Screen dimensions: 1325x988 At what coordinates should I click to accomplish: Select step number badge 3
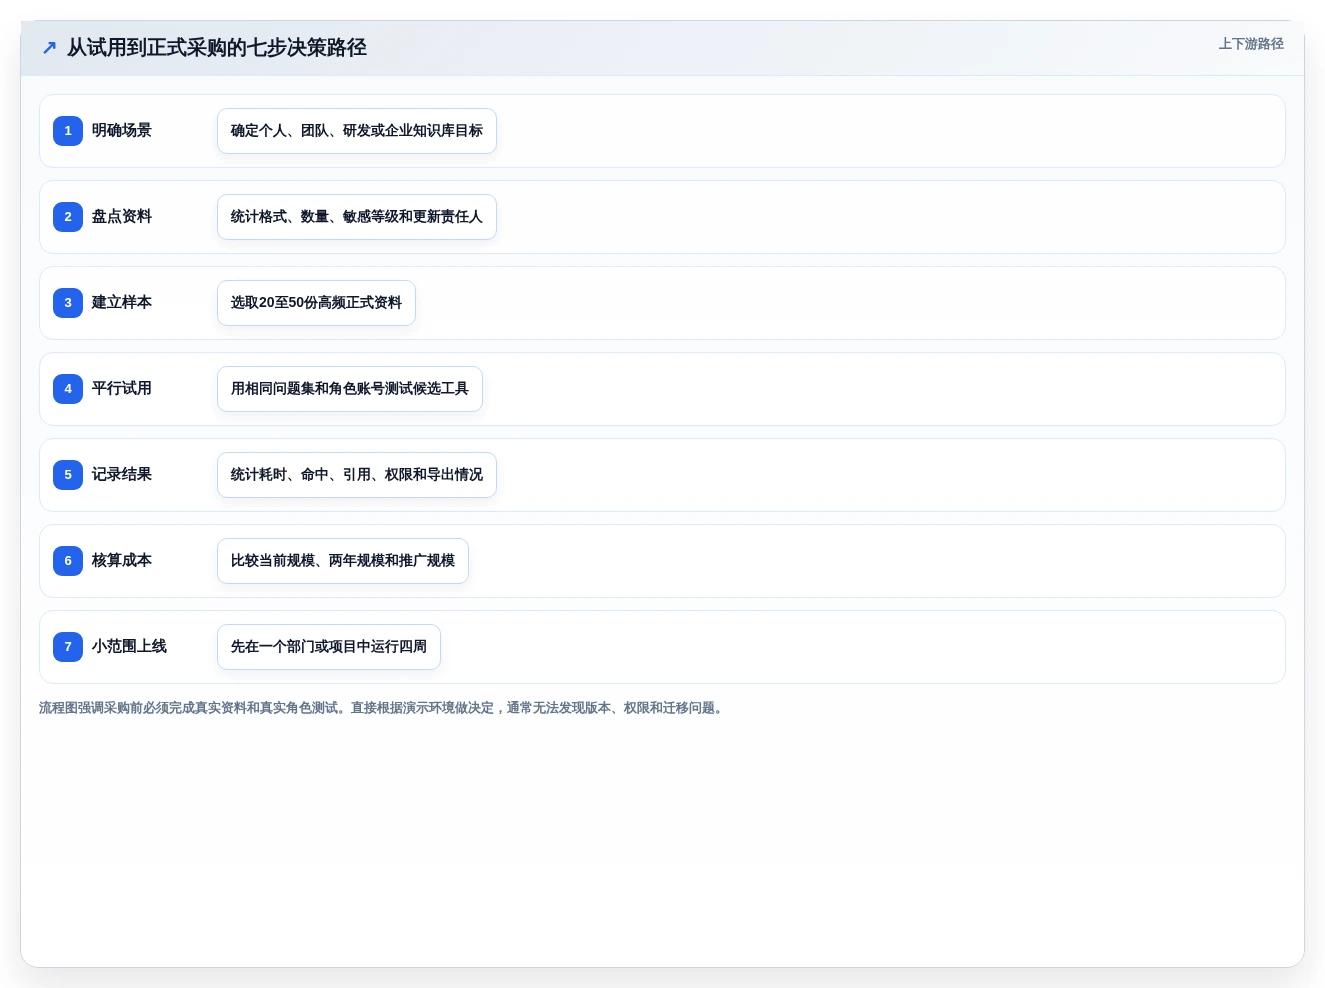[68, 303]
